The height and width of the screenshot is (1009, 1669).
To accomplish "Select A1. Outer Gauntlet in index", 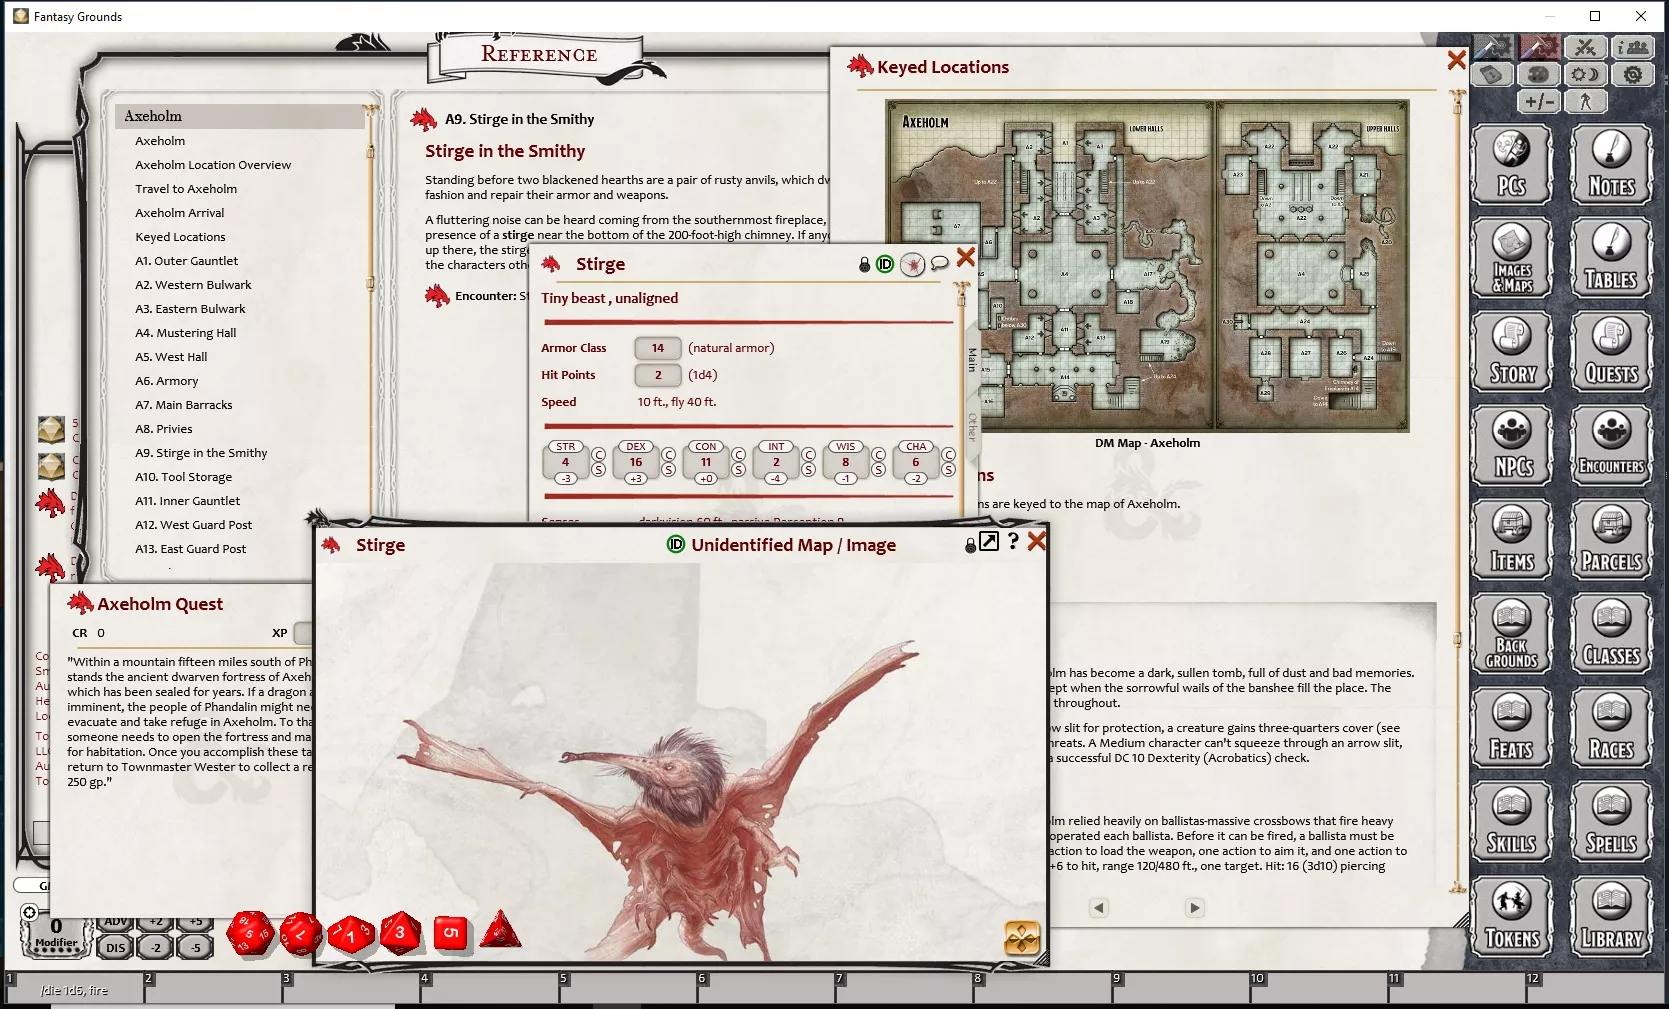I will point(187,261).
